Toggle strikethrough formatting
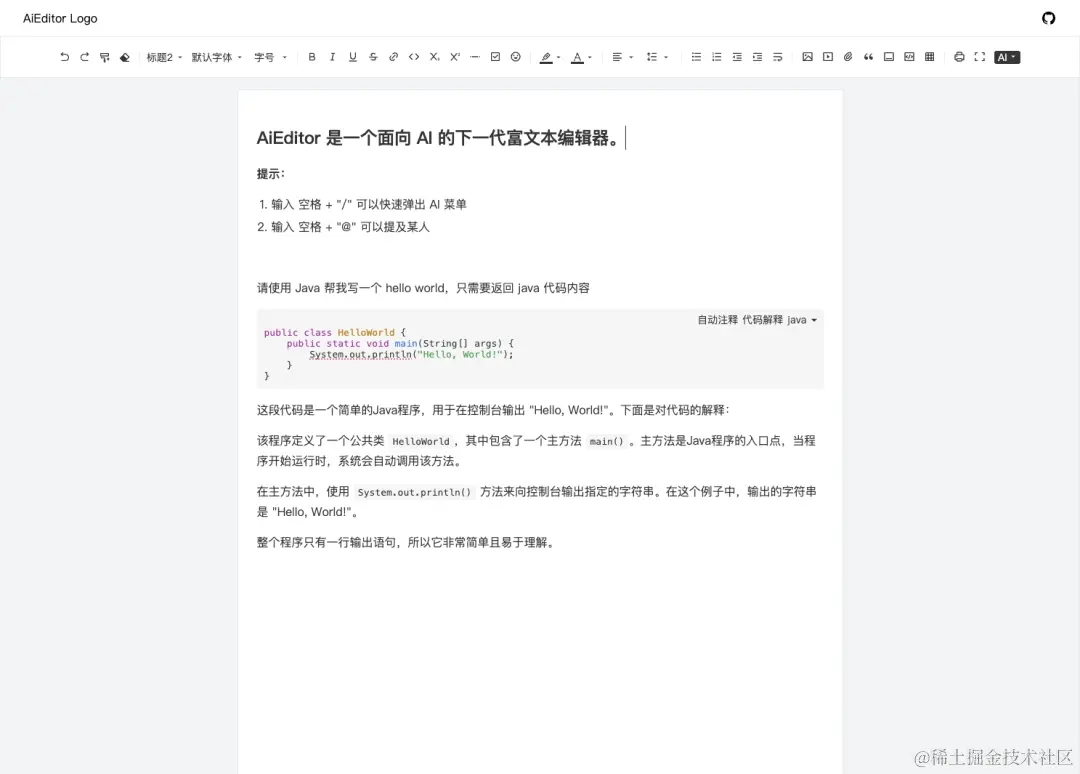Image resolution: width=1080 pixels, height=774 pixels. 373,57
